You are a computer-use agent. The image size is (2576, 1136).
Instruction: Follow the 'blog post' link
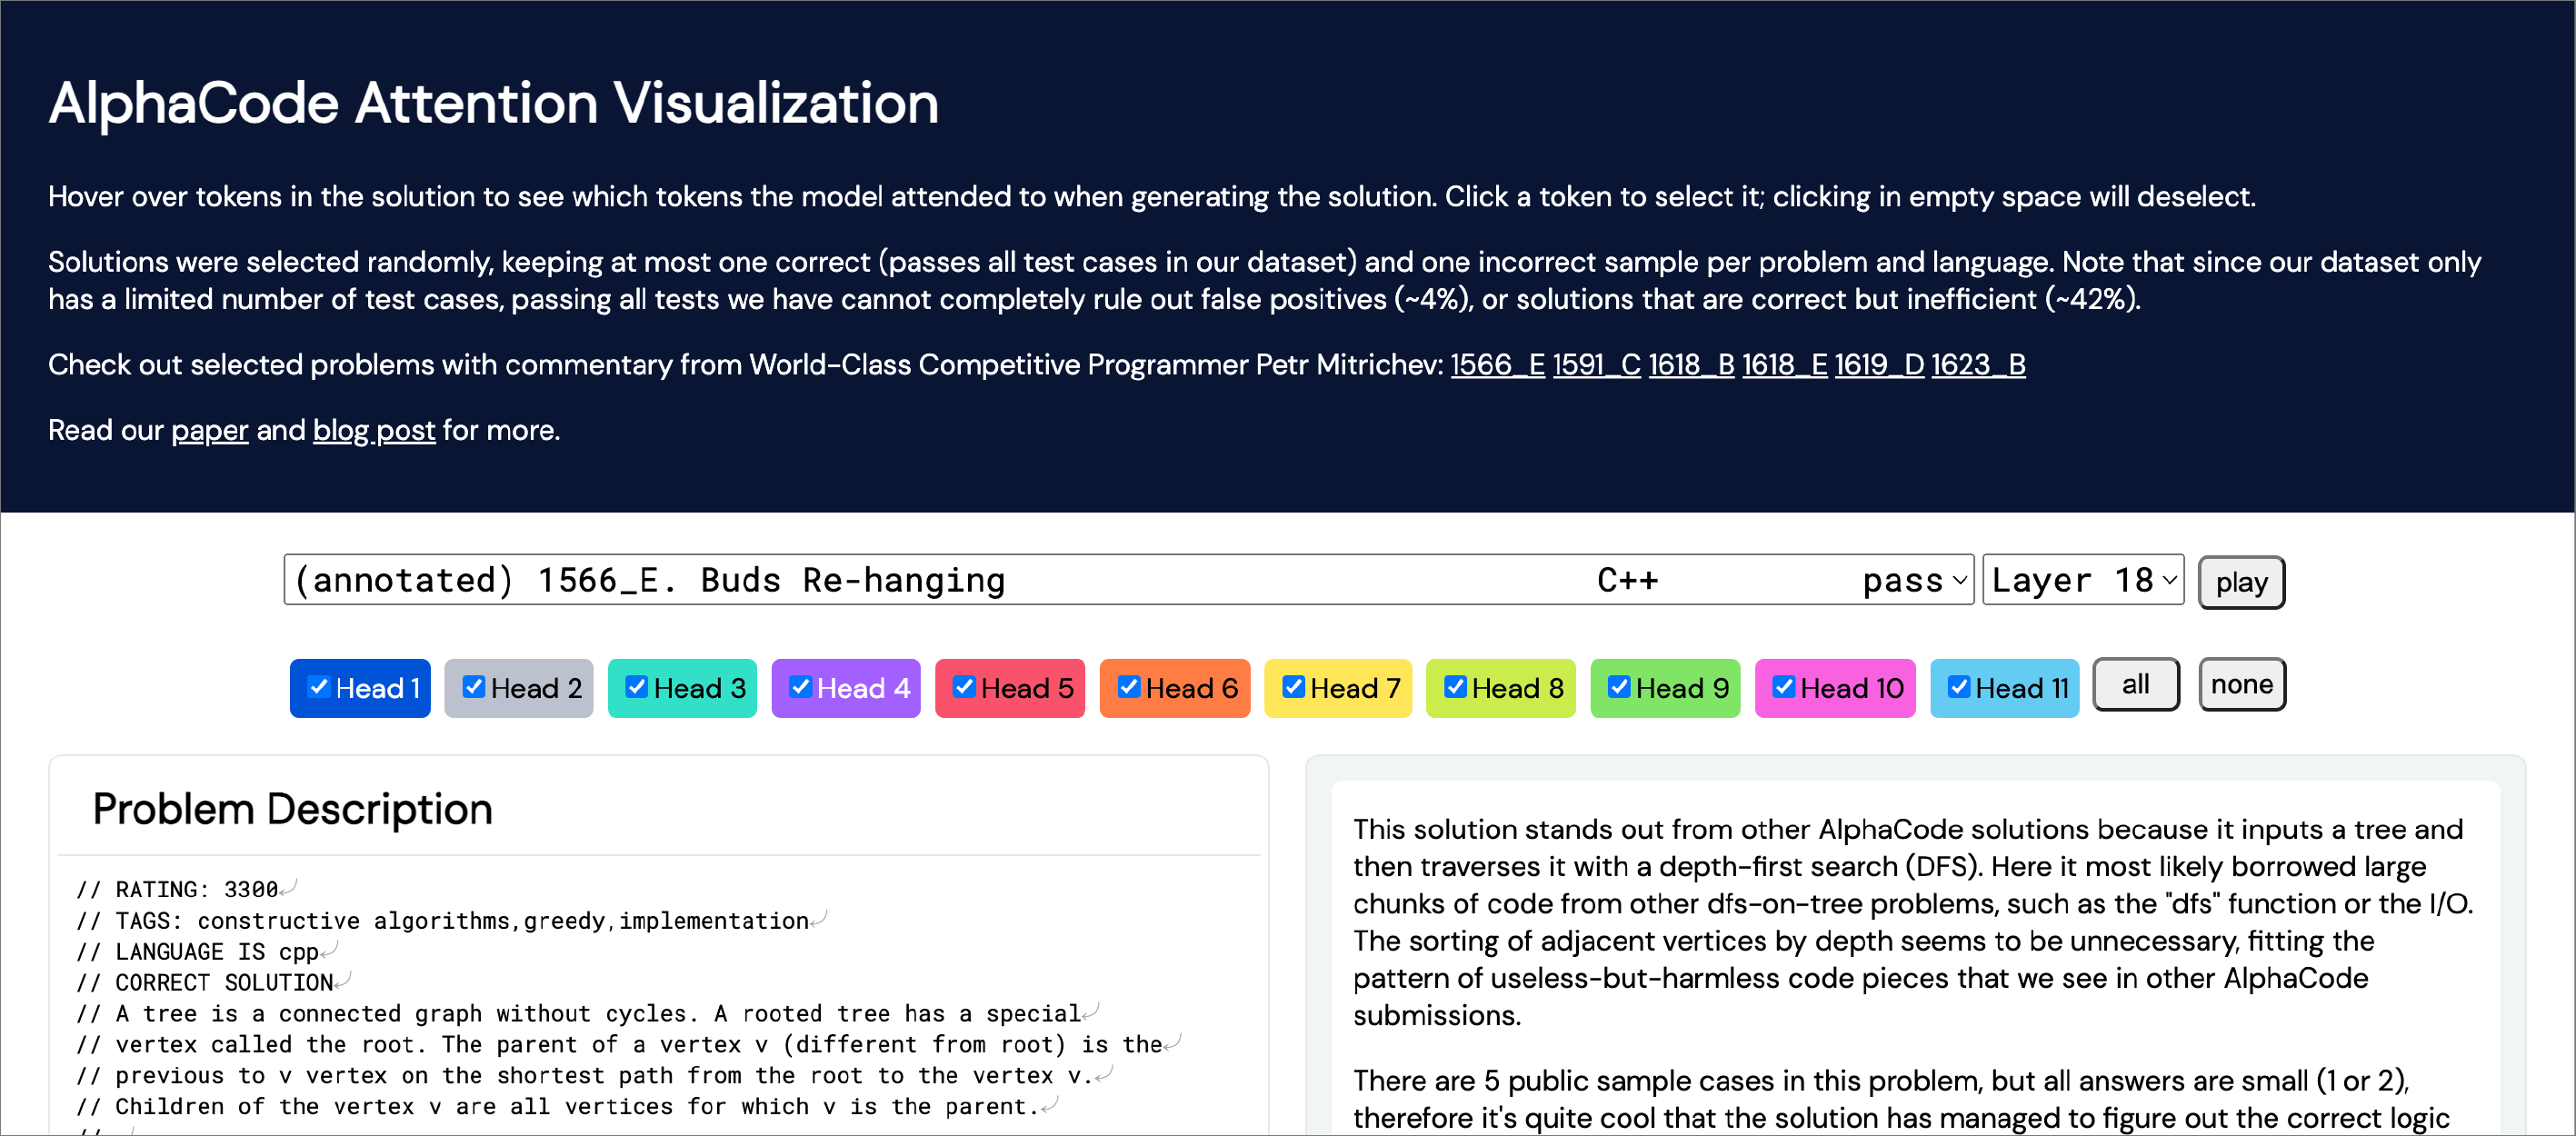[x=374, y=431]
